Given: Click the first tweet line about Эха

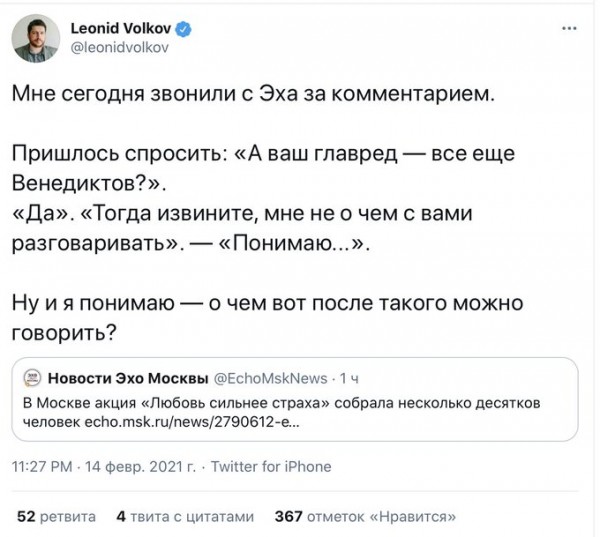Looking at the screenshot, I should click(x=253, y=93).
